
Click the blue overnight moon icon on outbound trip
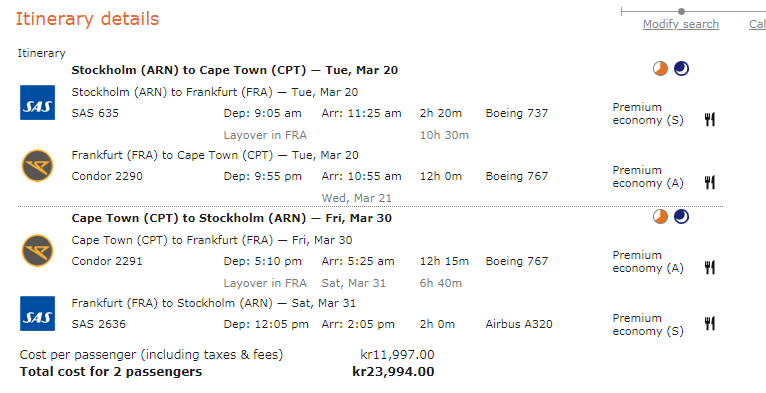(x=681, y=69)
